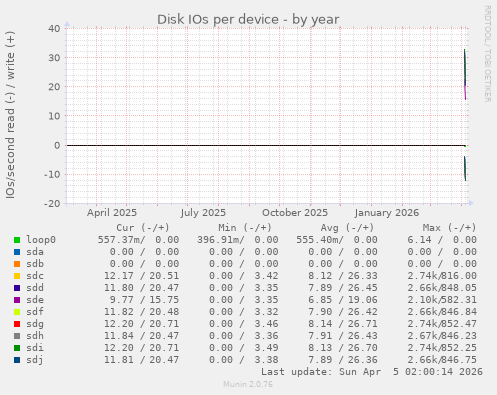Click sde current value 9.77 / 15.75
The height and width of the screenshot is (395, 497).
coord(144,300)
